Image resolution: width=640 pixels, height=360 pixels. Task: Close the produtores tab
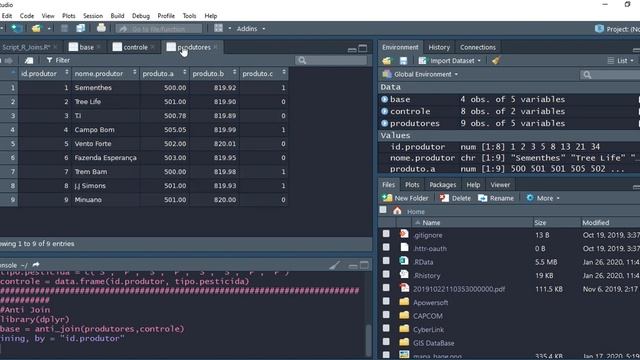pyautogui.click(x=215, y=47)
